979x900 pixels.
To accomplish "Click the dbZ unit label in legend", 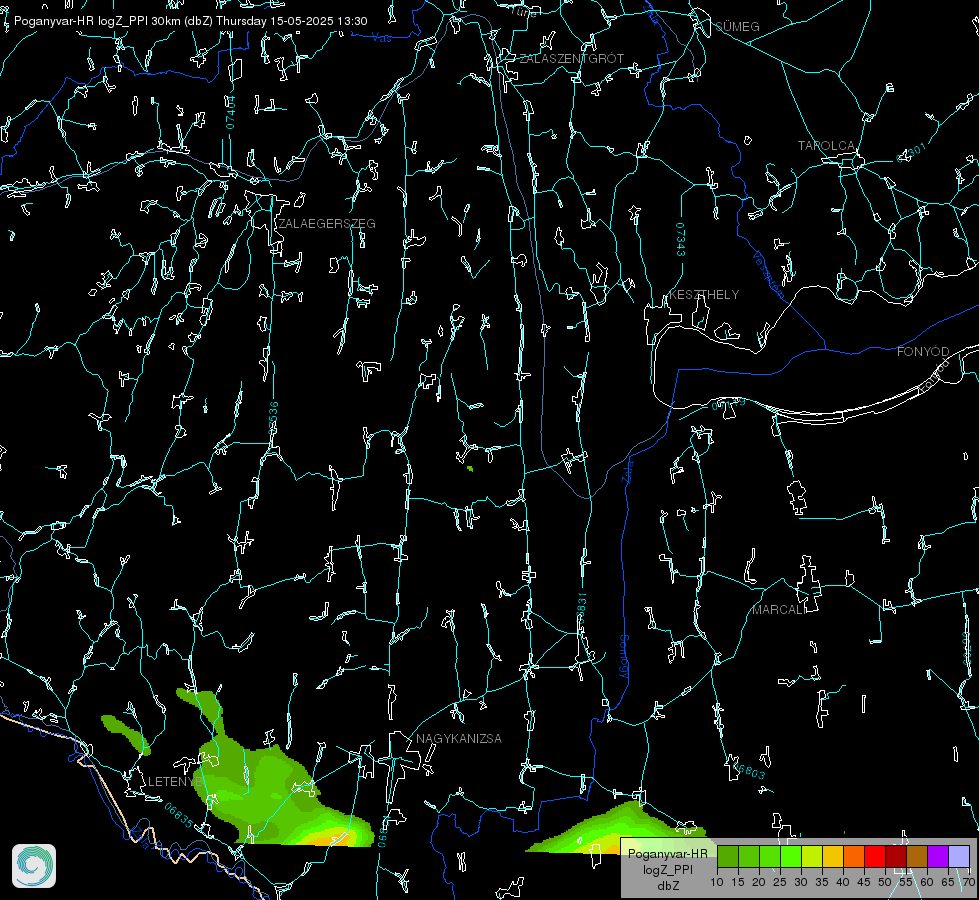I will coord(668,886).
